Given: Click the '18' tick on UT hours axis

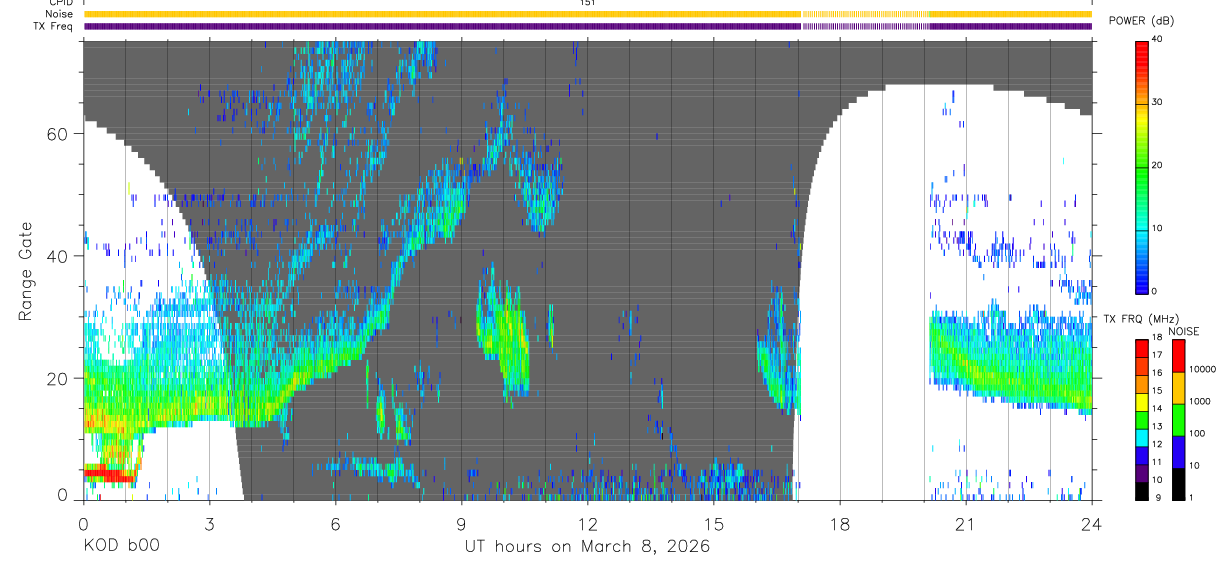Looking at the screenshot, I should (840, 523).
